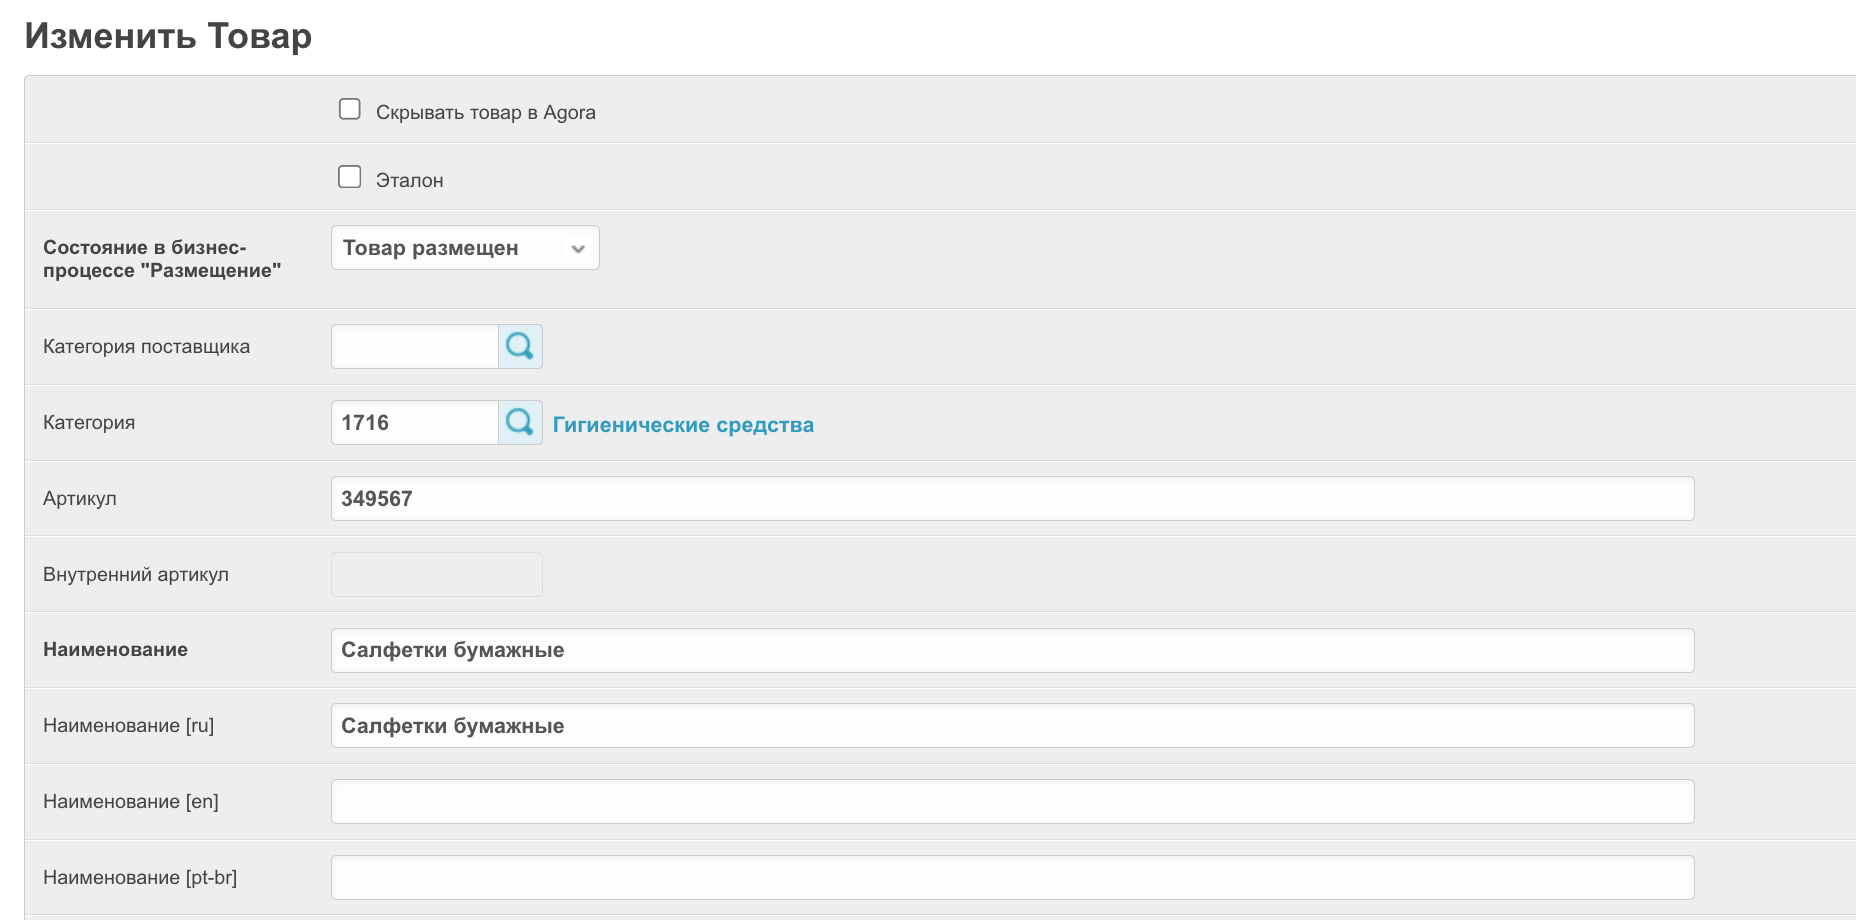Click the "Изменить Товар" page heading

pos(168,36)
